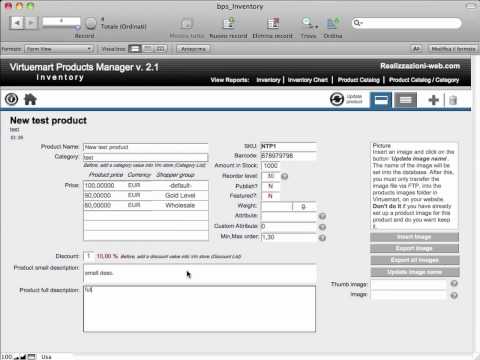Image resolution: width=480 pixels, height=360 pixels.
Task: Open the info icon beside home
Action: [x=12, y=99]
